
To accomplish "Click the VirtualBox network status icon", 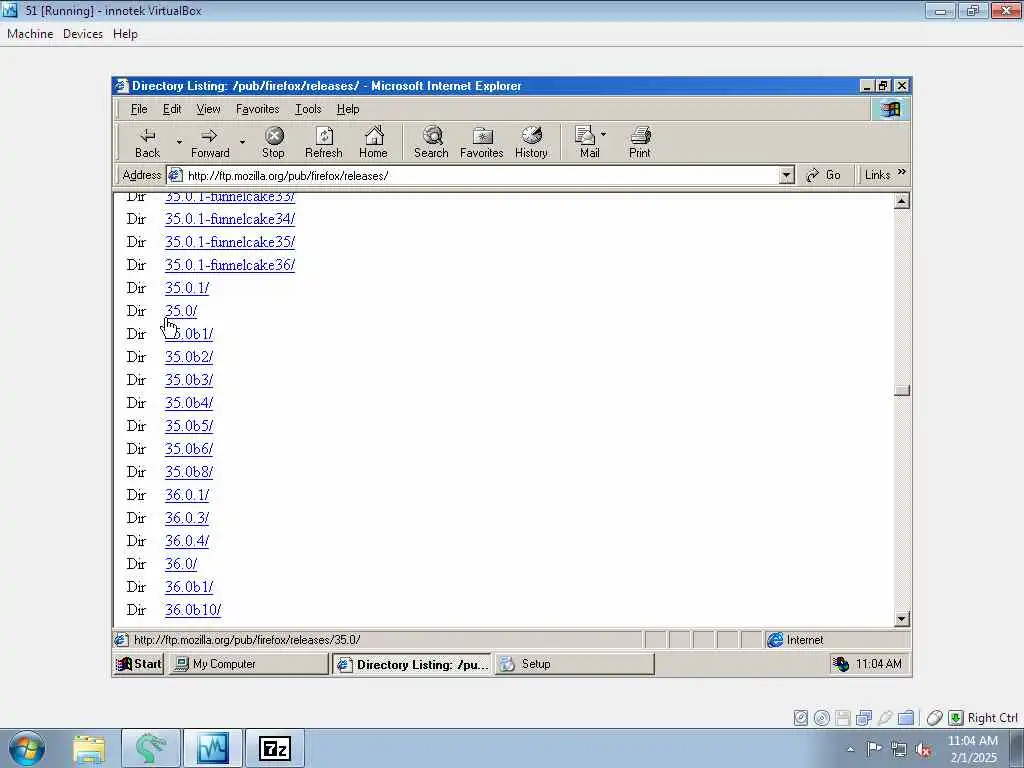I will pos(864,718).
